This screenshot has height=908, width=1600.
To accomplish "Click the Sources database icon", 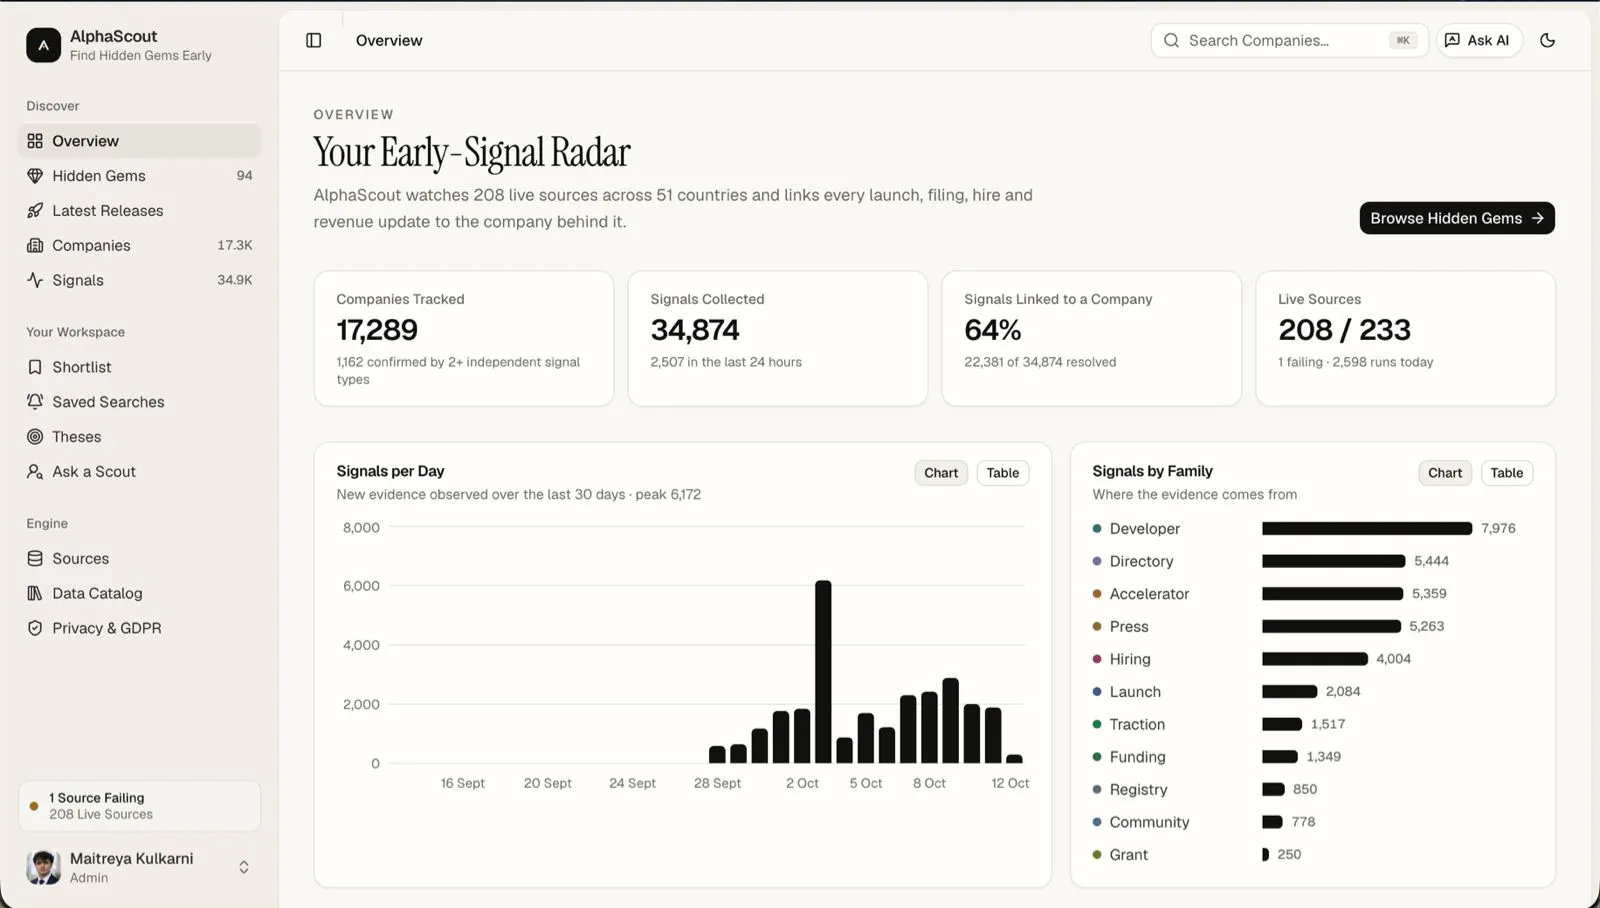I will click(35, 559).
